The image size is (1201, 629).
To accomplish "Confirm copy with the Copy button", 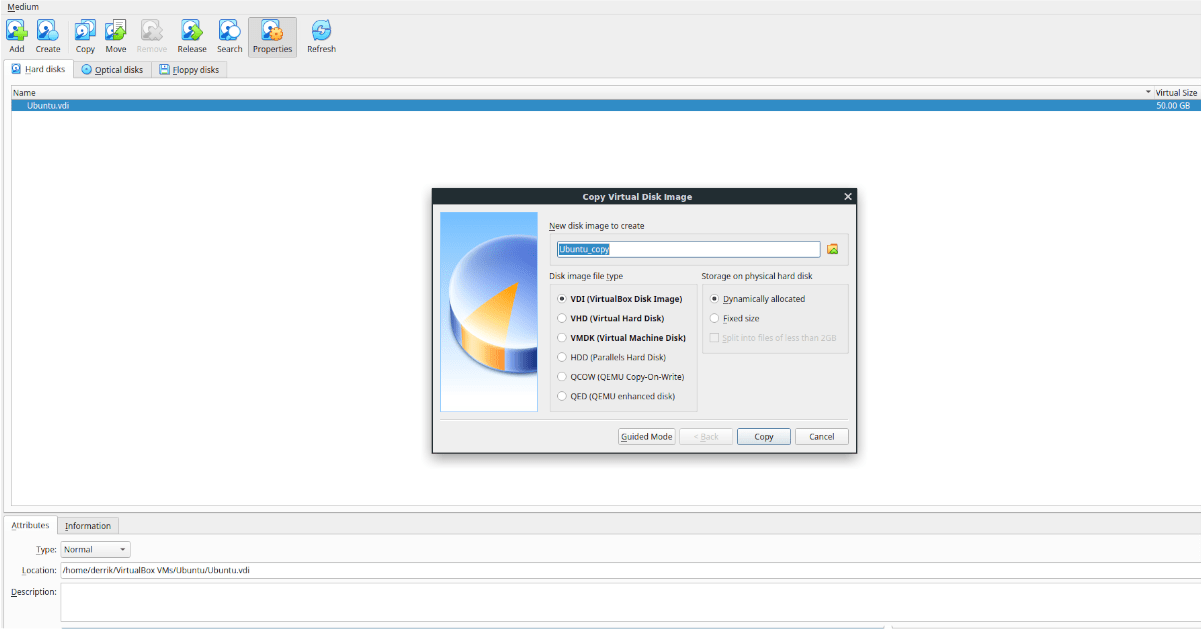I will (x=763, y=436).
